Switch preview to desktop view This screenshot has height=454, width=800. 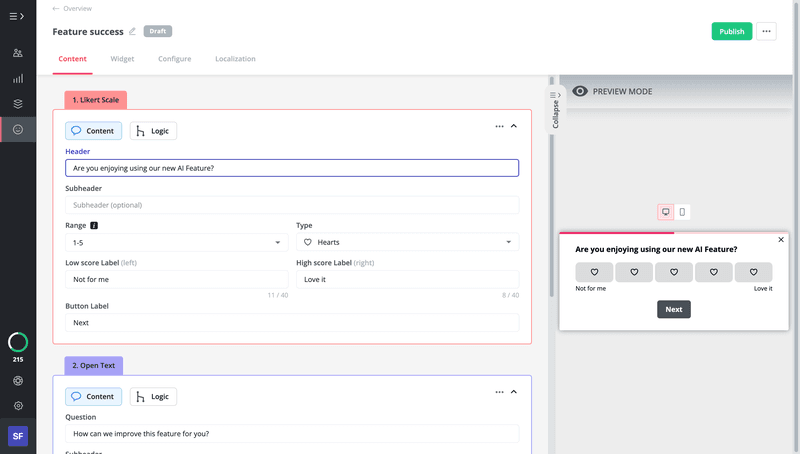click(x=666, y=212)
